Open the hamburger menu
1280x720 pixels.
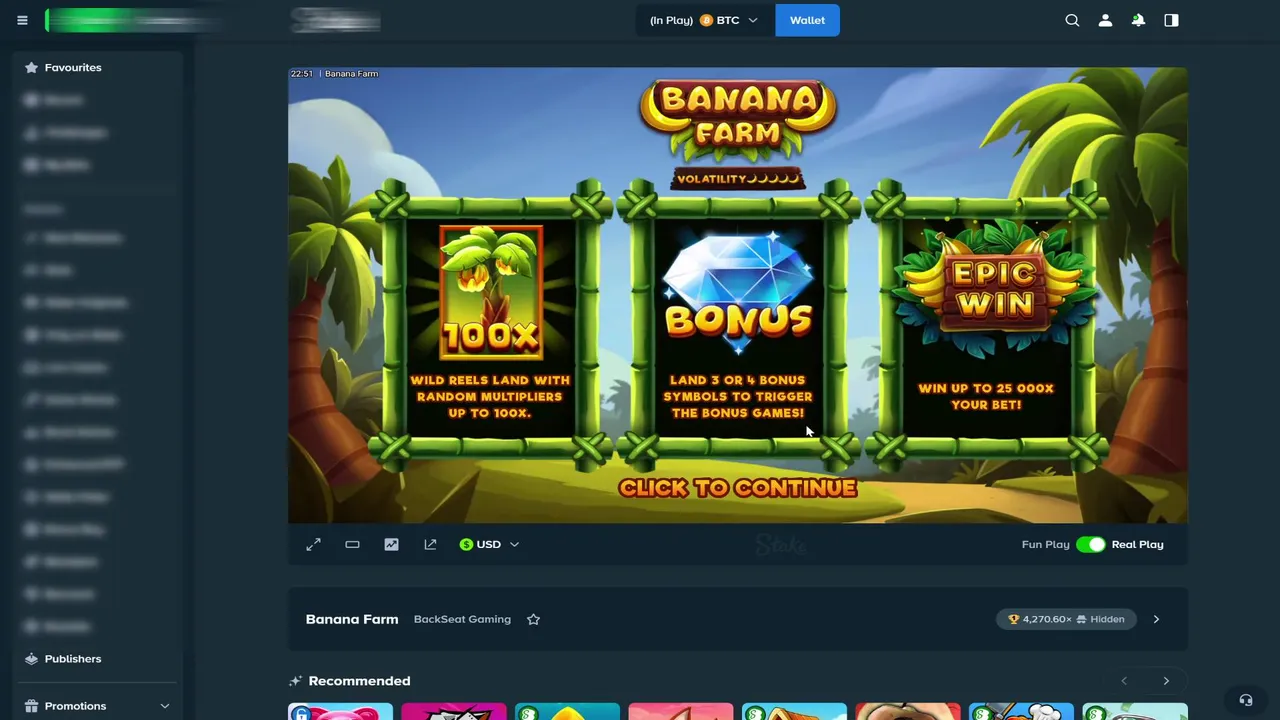pyautogui.click(x=22, y=20)
